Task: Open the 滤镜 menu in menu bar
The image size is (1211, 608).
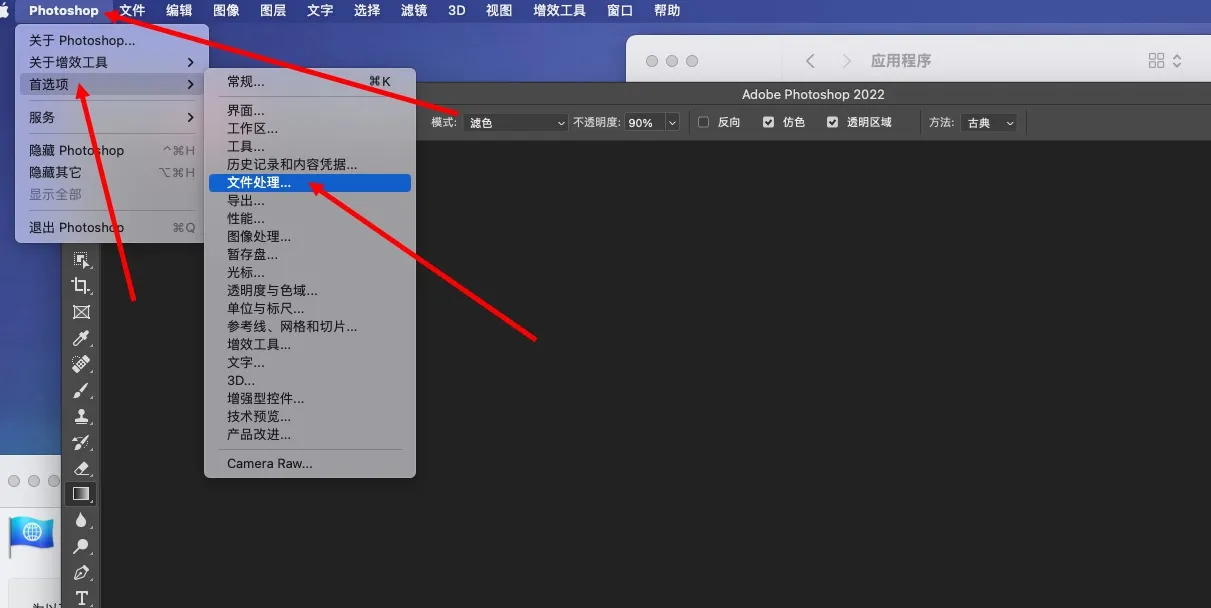Action: click(x=412, y=11)
